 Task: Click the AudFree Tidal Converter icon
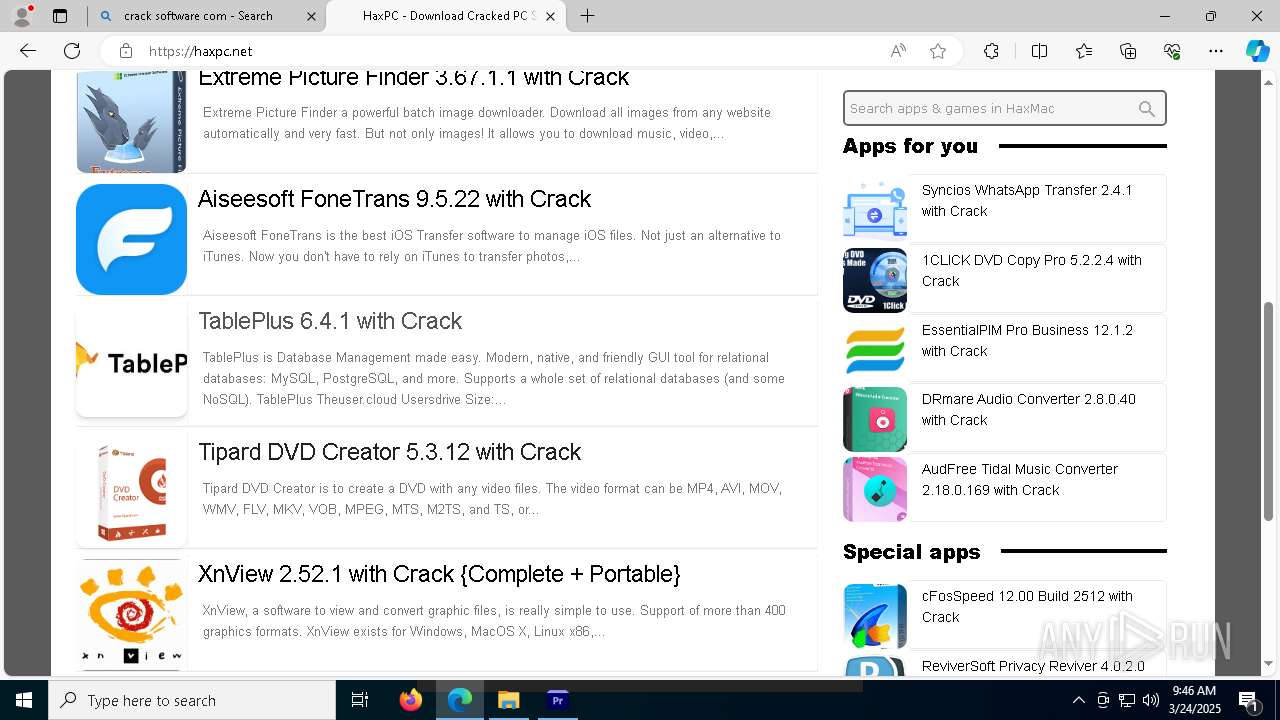[875, 489]
